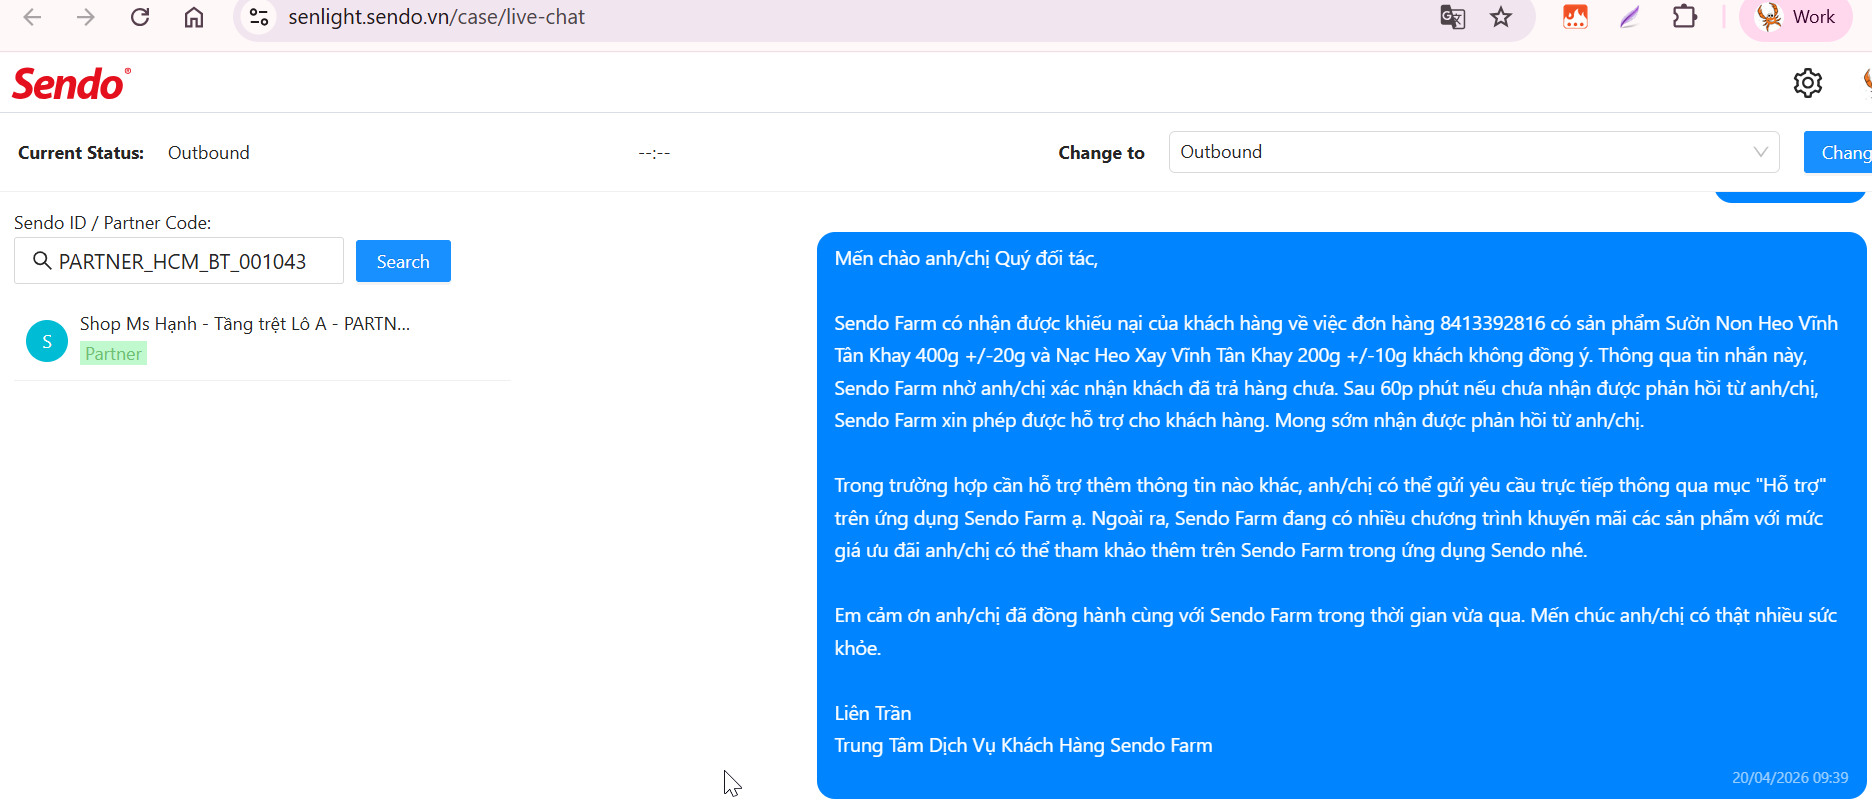The height and width of the screenshot is (806, 1872).
Task: Open browser home page
Action: point(194,17)
